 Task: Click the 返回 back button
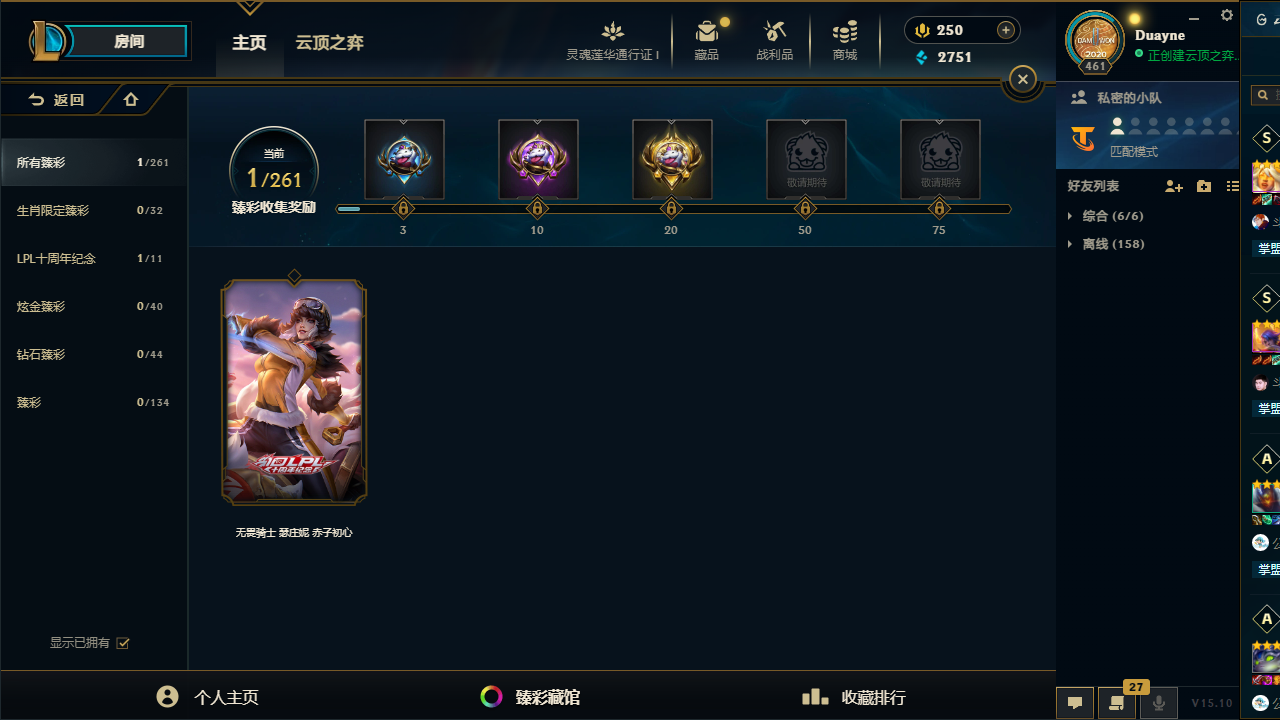57,100
